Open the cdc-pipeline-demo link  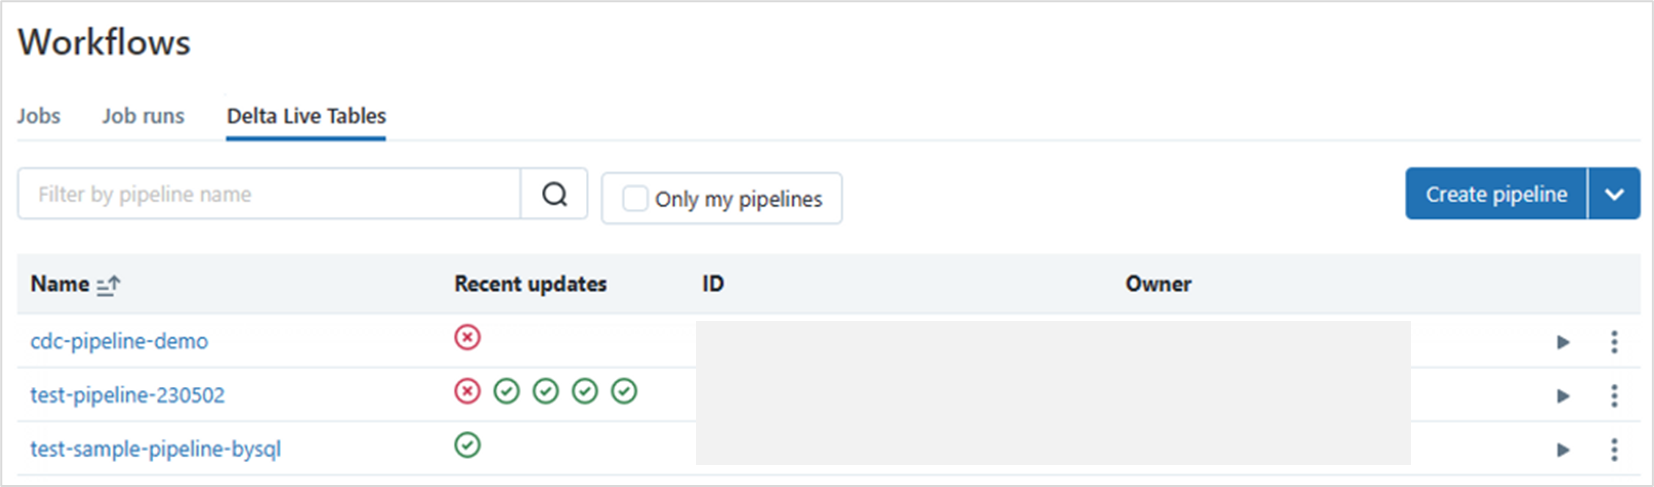[x=119, y=341]
